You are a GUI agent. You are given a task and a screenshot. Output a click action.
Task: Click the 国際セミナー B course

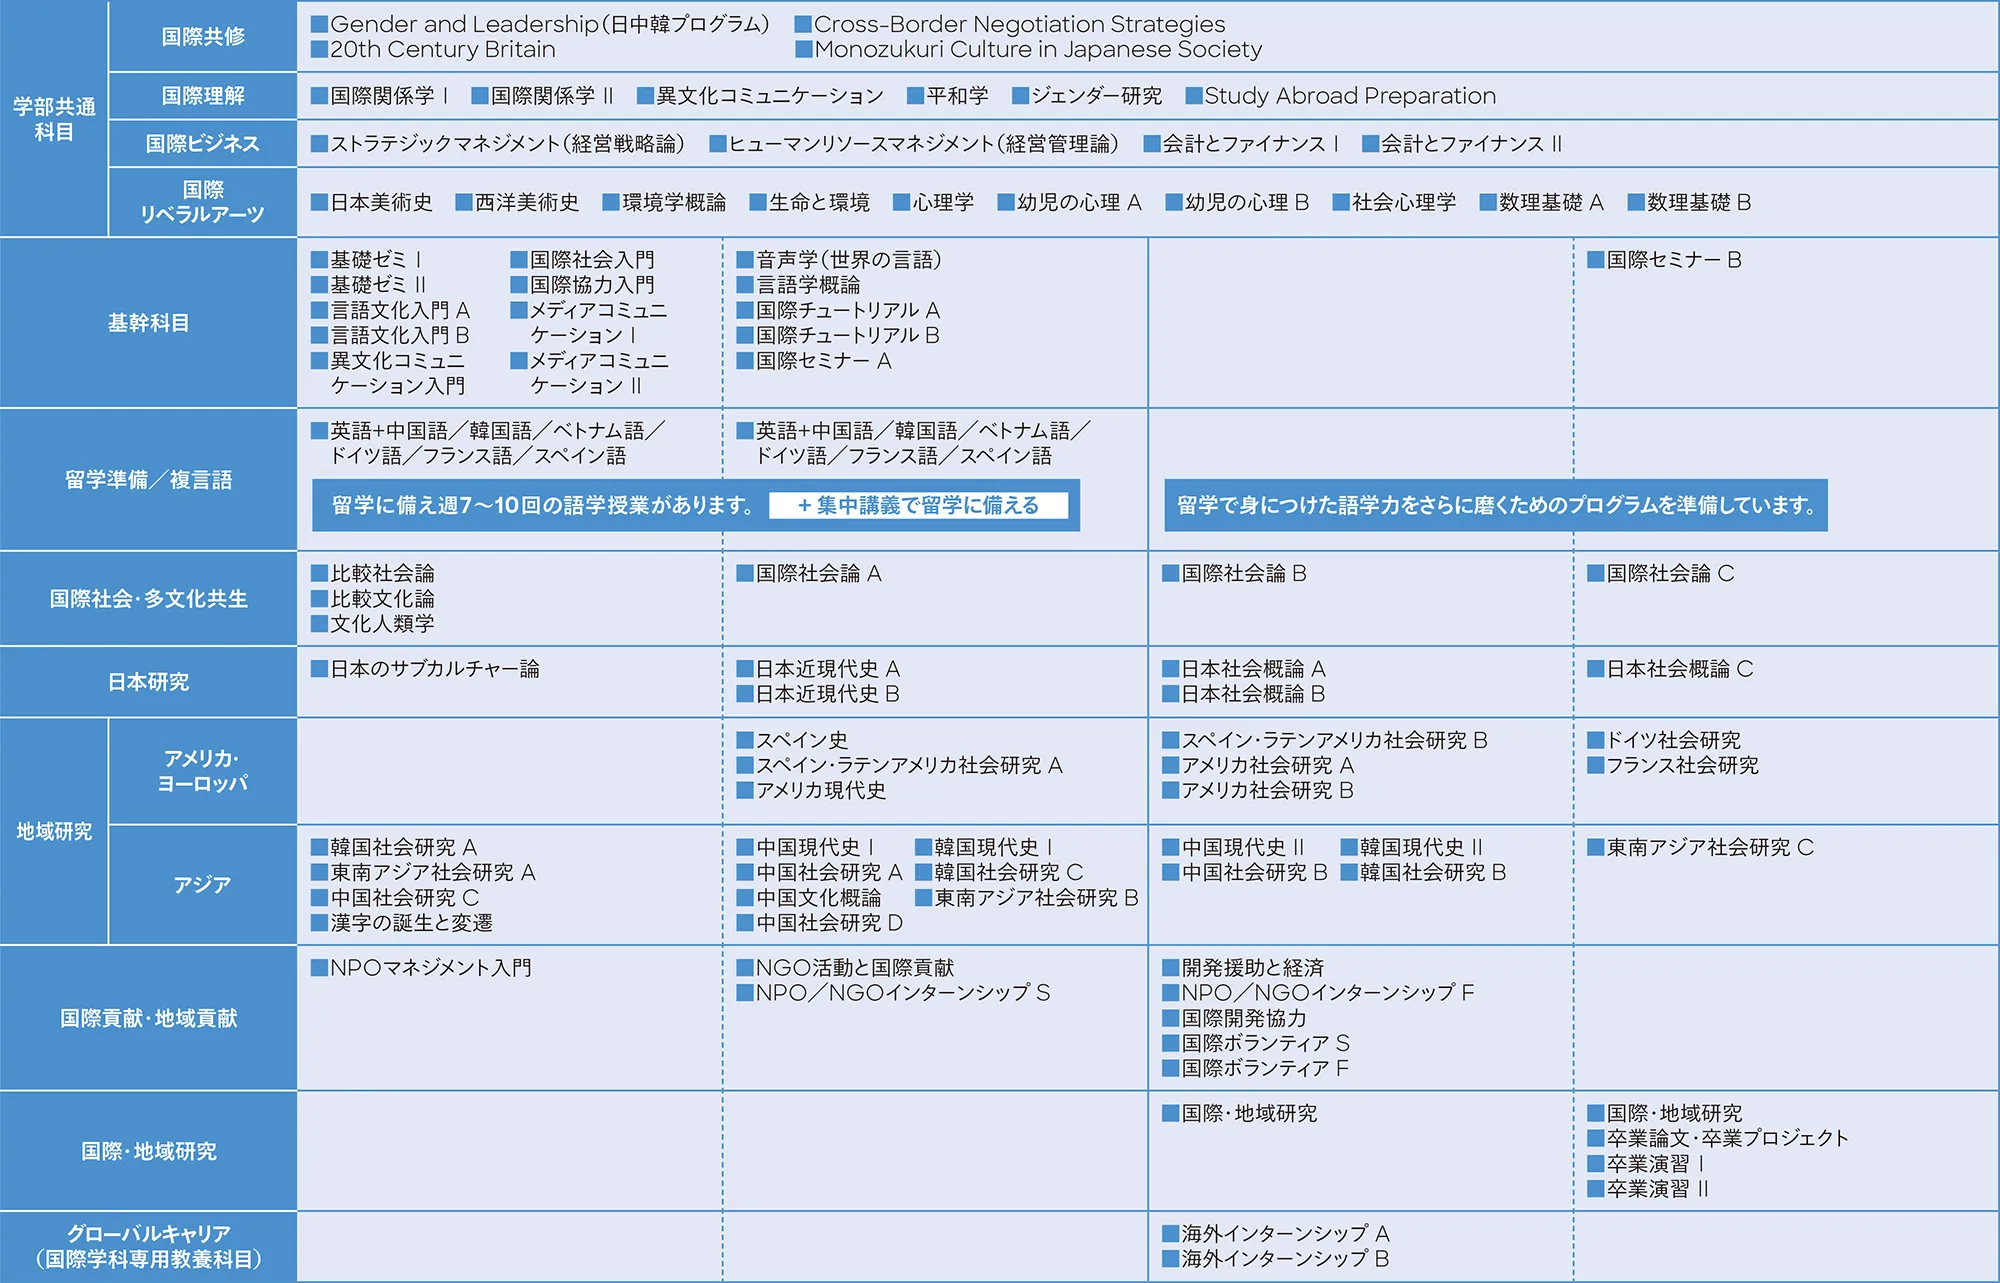(x=1665, y=260)
